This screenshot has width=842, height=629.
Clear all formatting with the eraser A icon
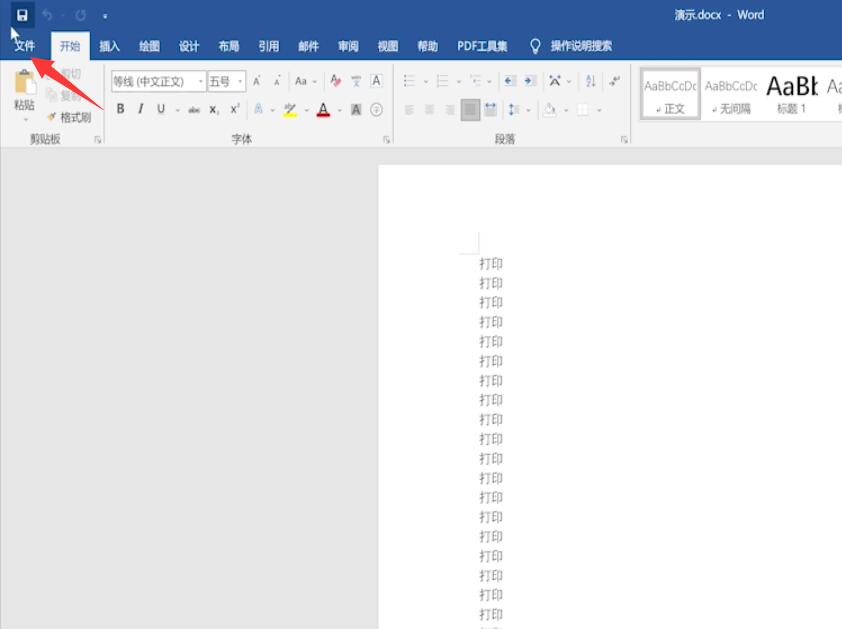336,81
